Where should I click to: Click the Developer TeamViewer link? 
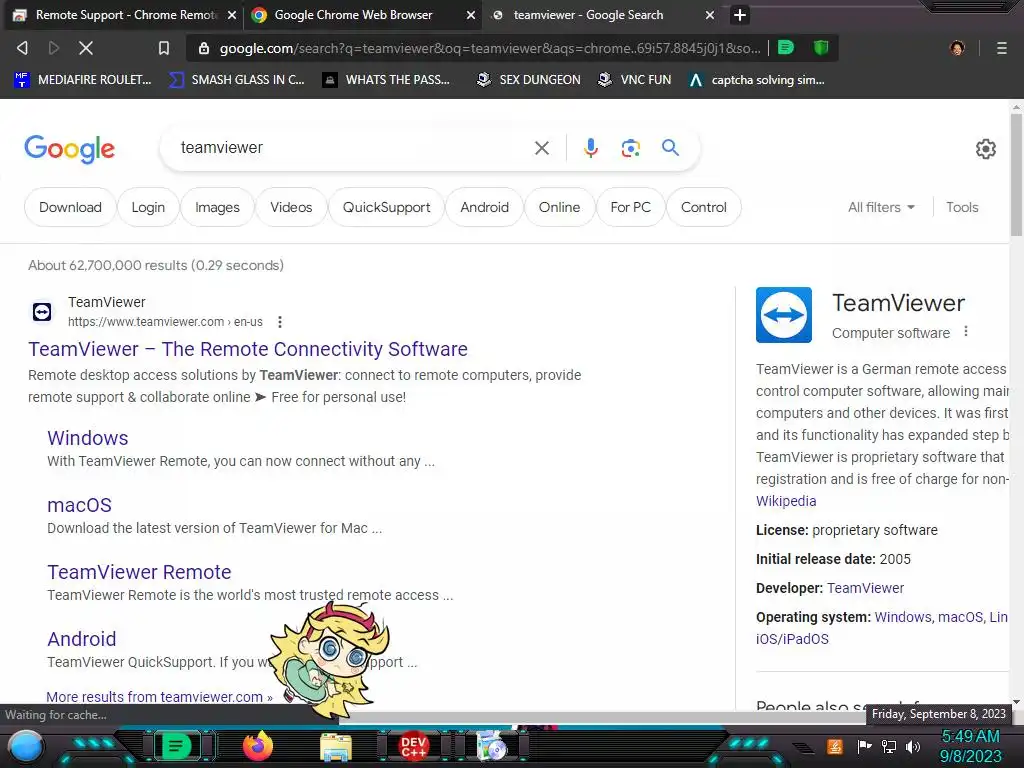pos(865,588)
